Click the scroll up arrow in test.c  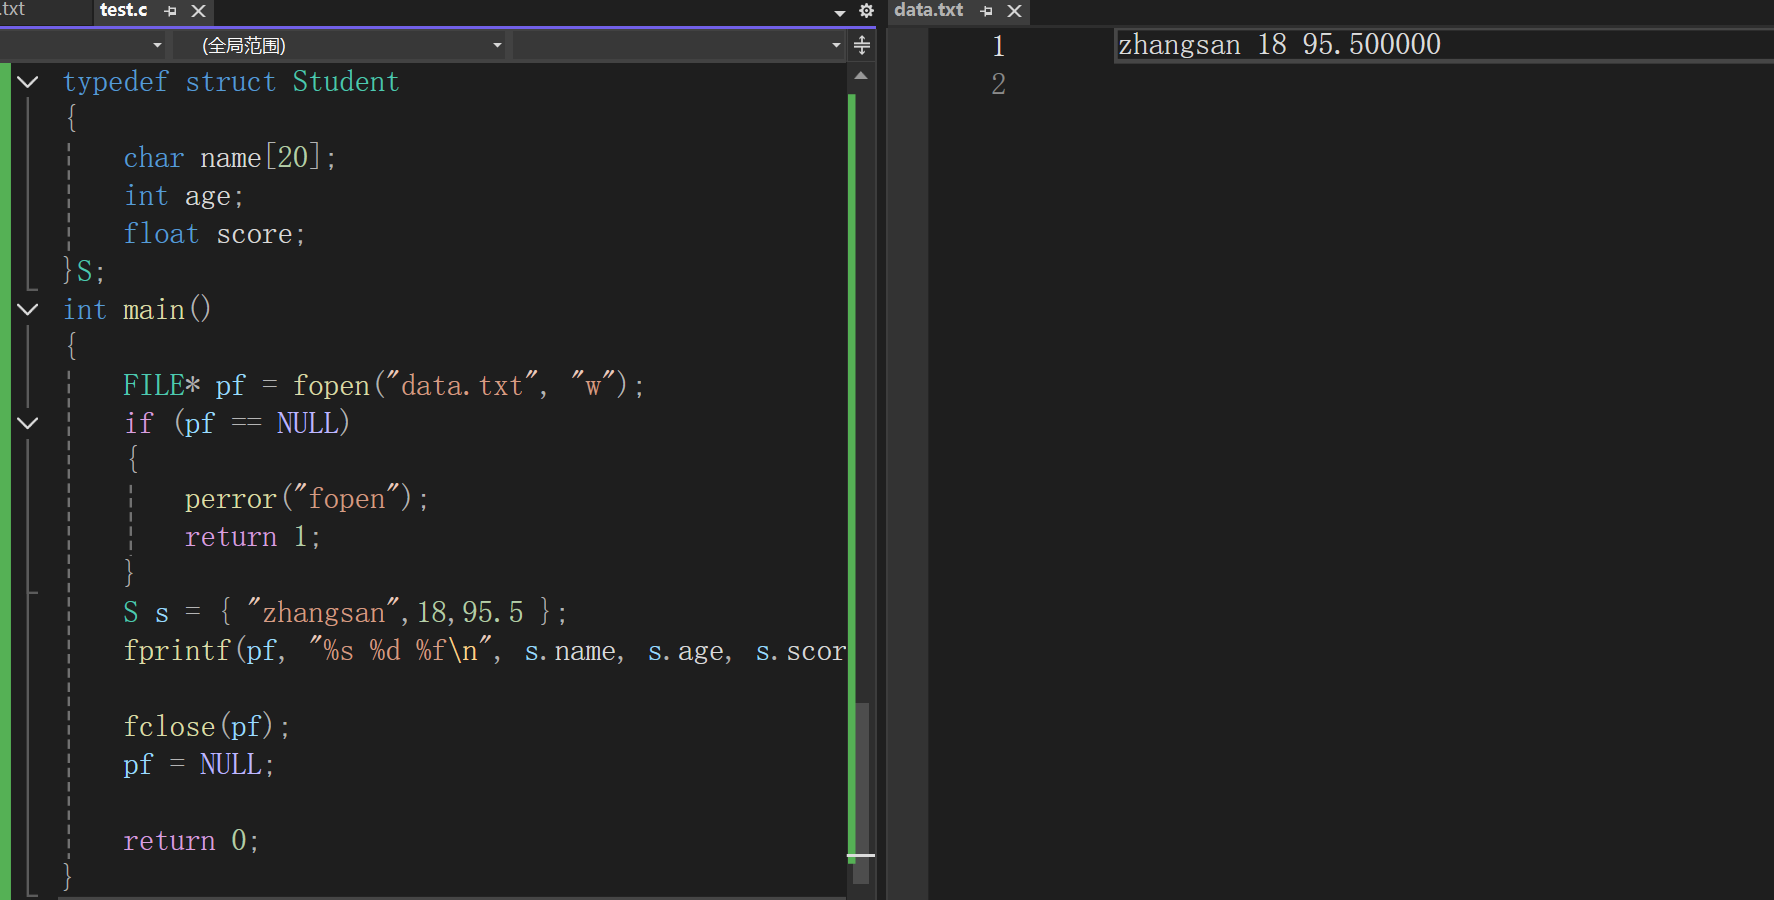click(x=861, y=76)
